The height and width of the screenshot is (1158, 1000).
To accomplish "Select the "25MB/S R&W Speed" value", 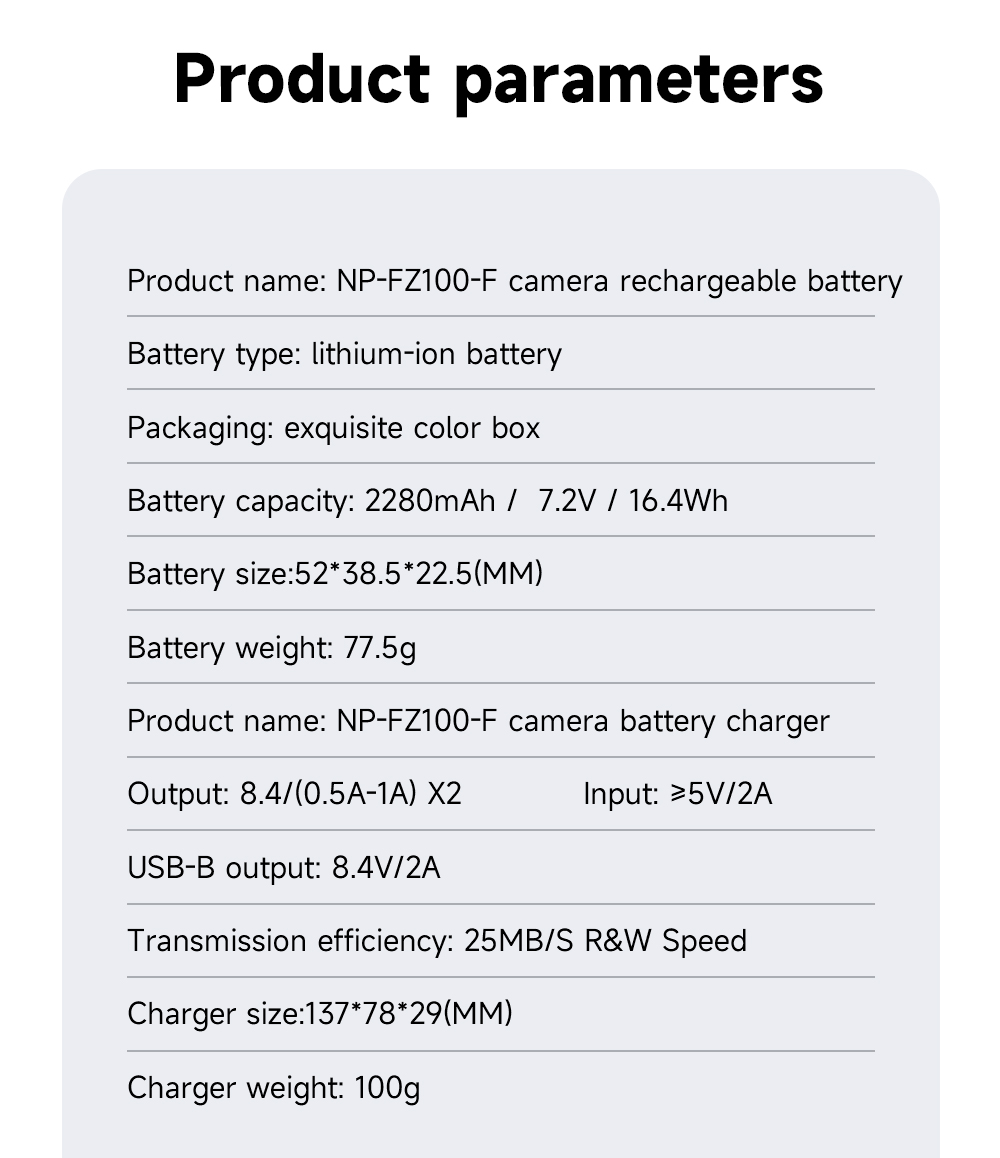I will [605, 941].
